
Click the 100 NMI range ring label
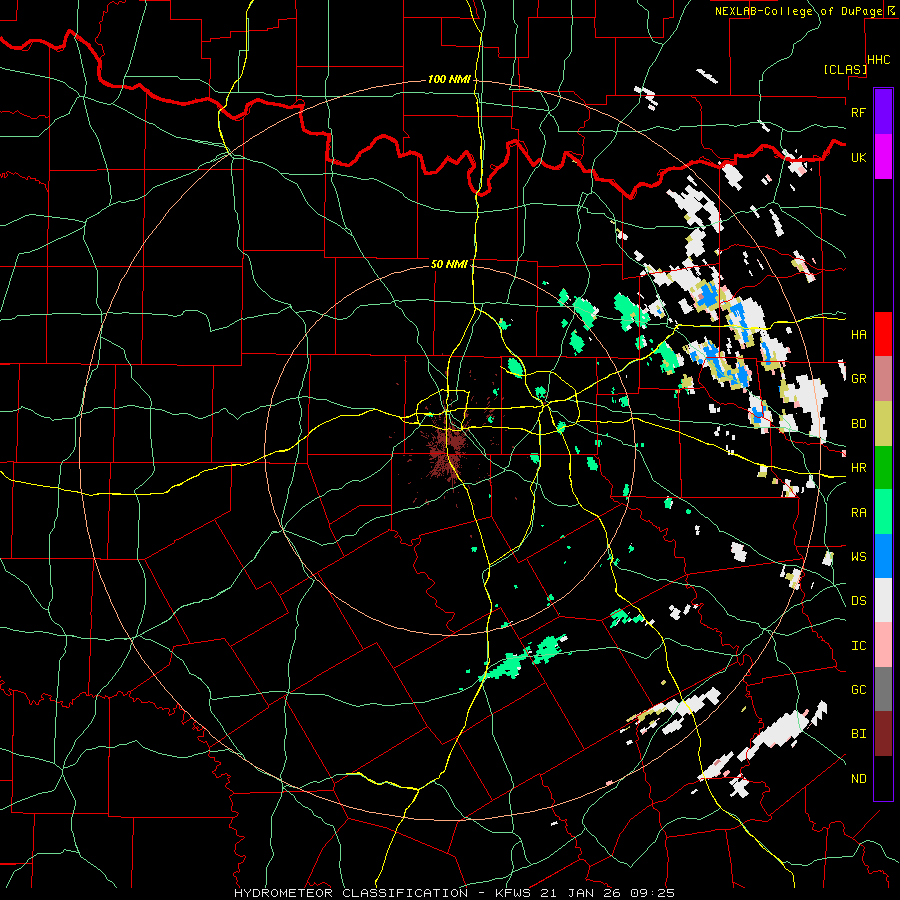tap(449, 79)
